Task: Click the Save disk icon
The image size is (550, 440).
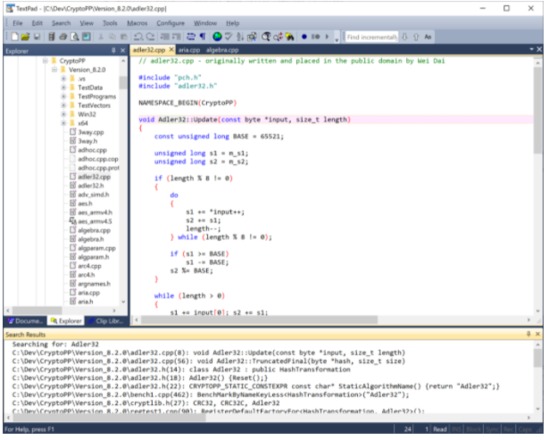Action: (x=36, y=36)
